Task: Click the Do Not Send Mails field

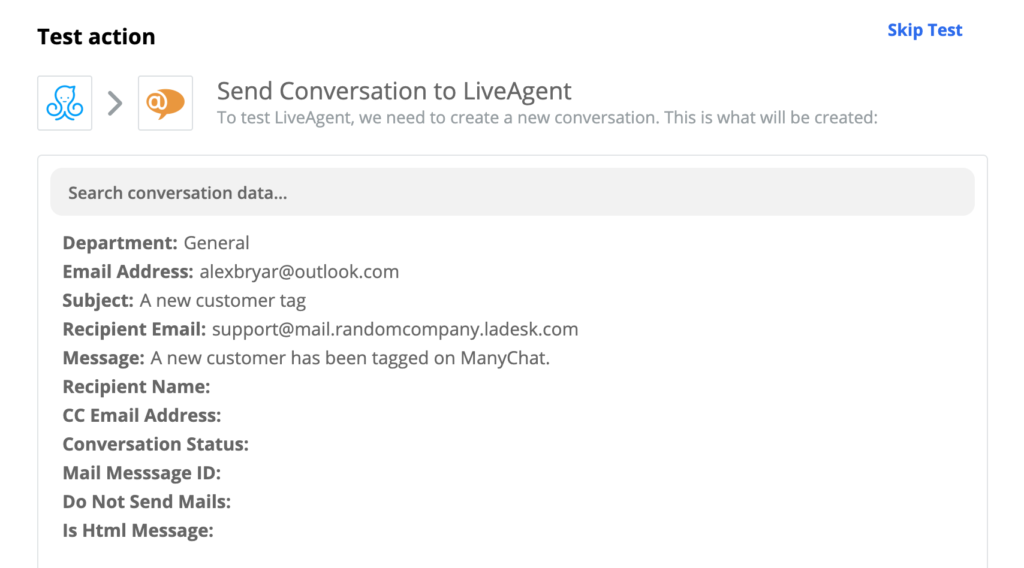Action: click(146, 502)
